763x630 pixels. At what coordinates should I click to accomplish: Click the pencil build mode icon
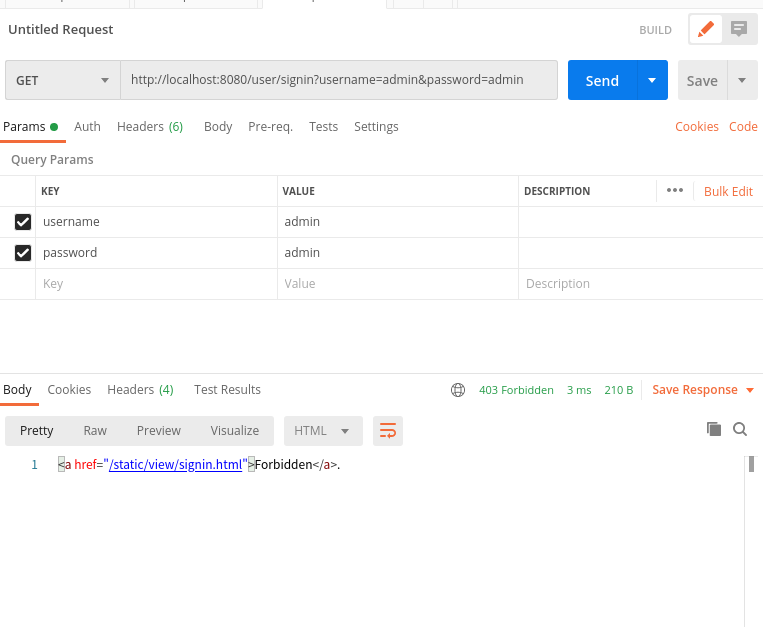pyautogui.click(x=706, y=29)
